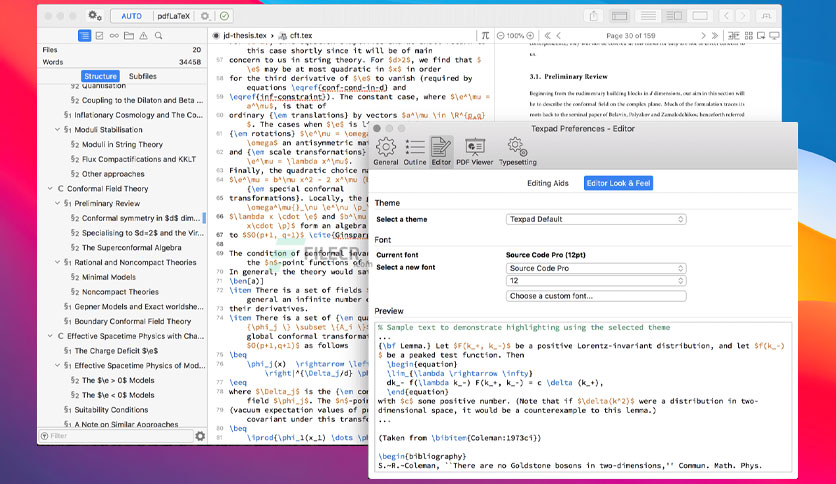Screen dimensions: 836x484
Task: Open the to-do checklist sidebar view
Action: click(99, 36)
